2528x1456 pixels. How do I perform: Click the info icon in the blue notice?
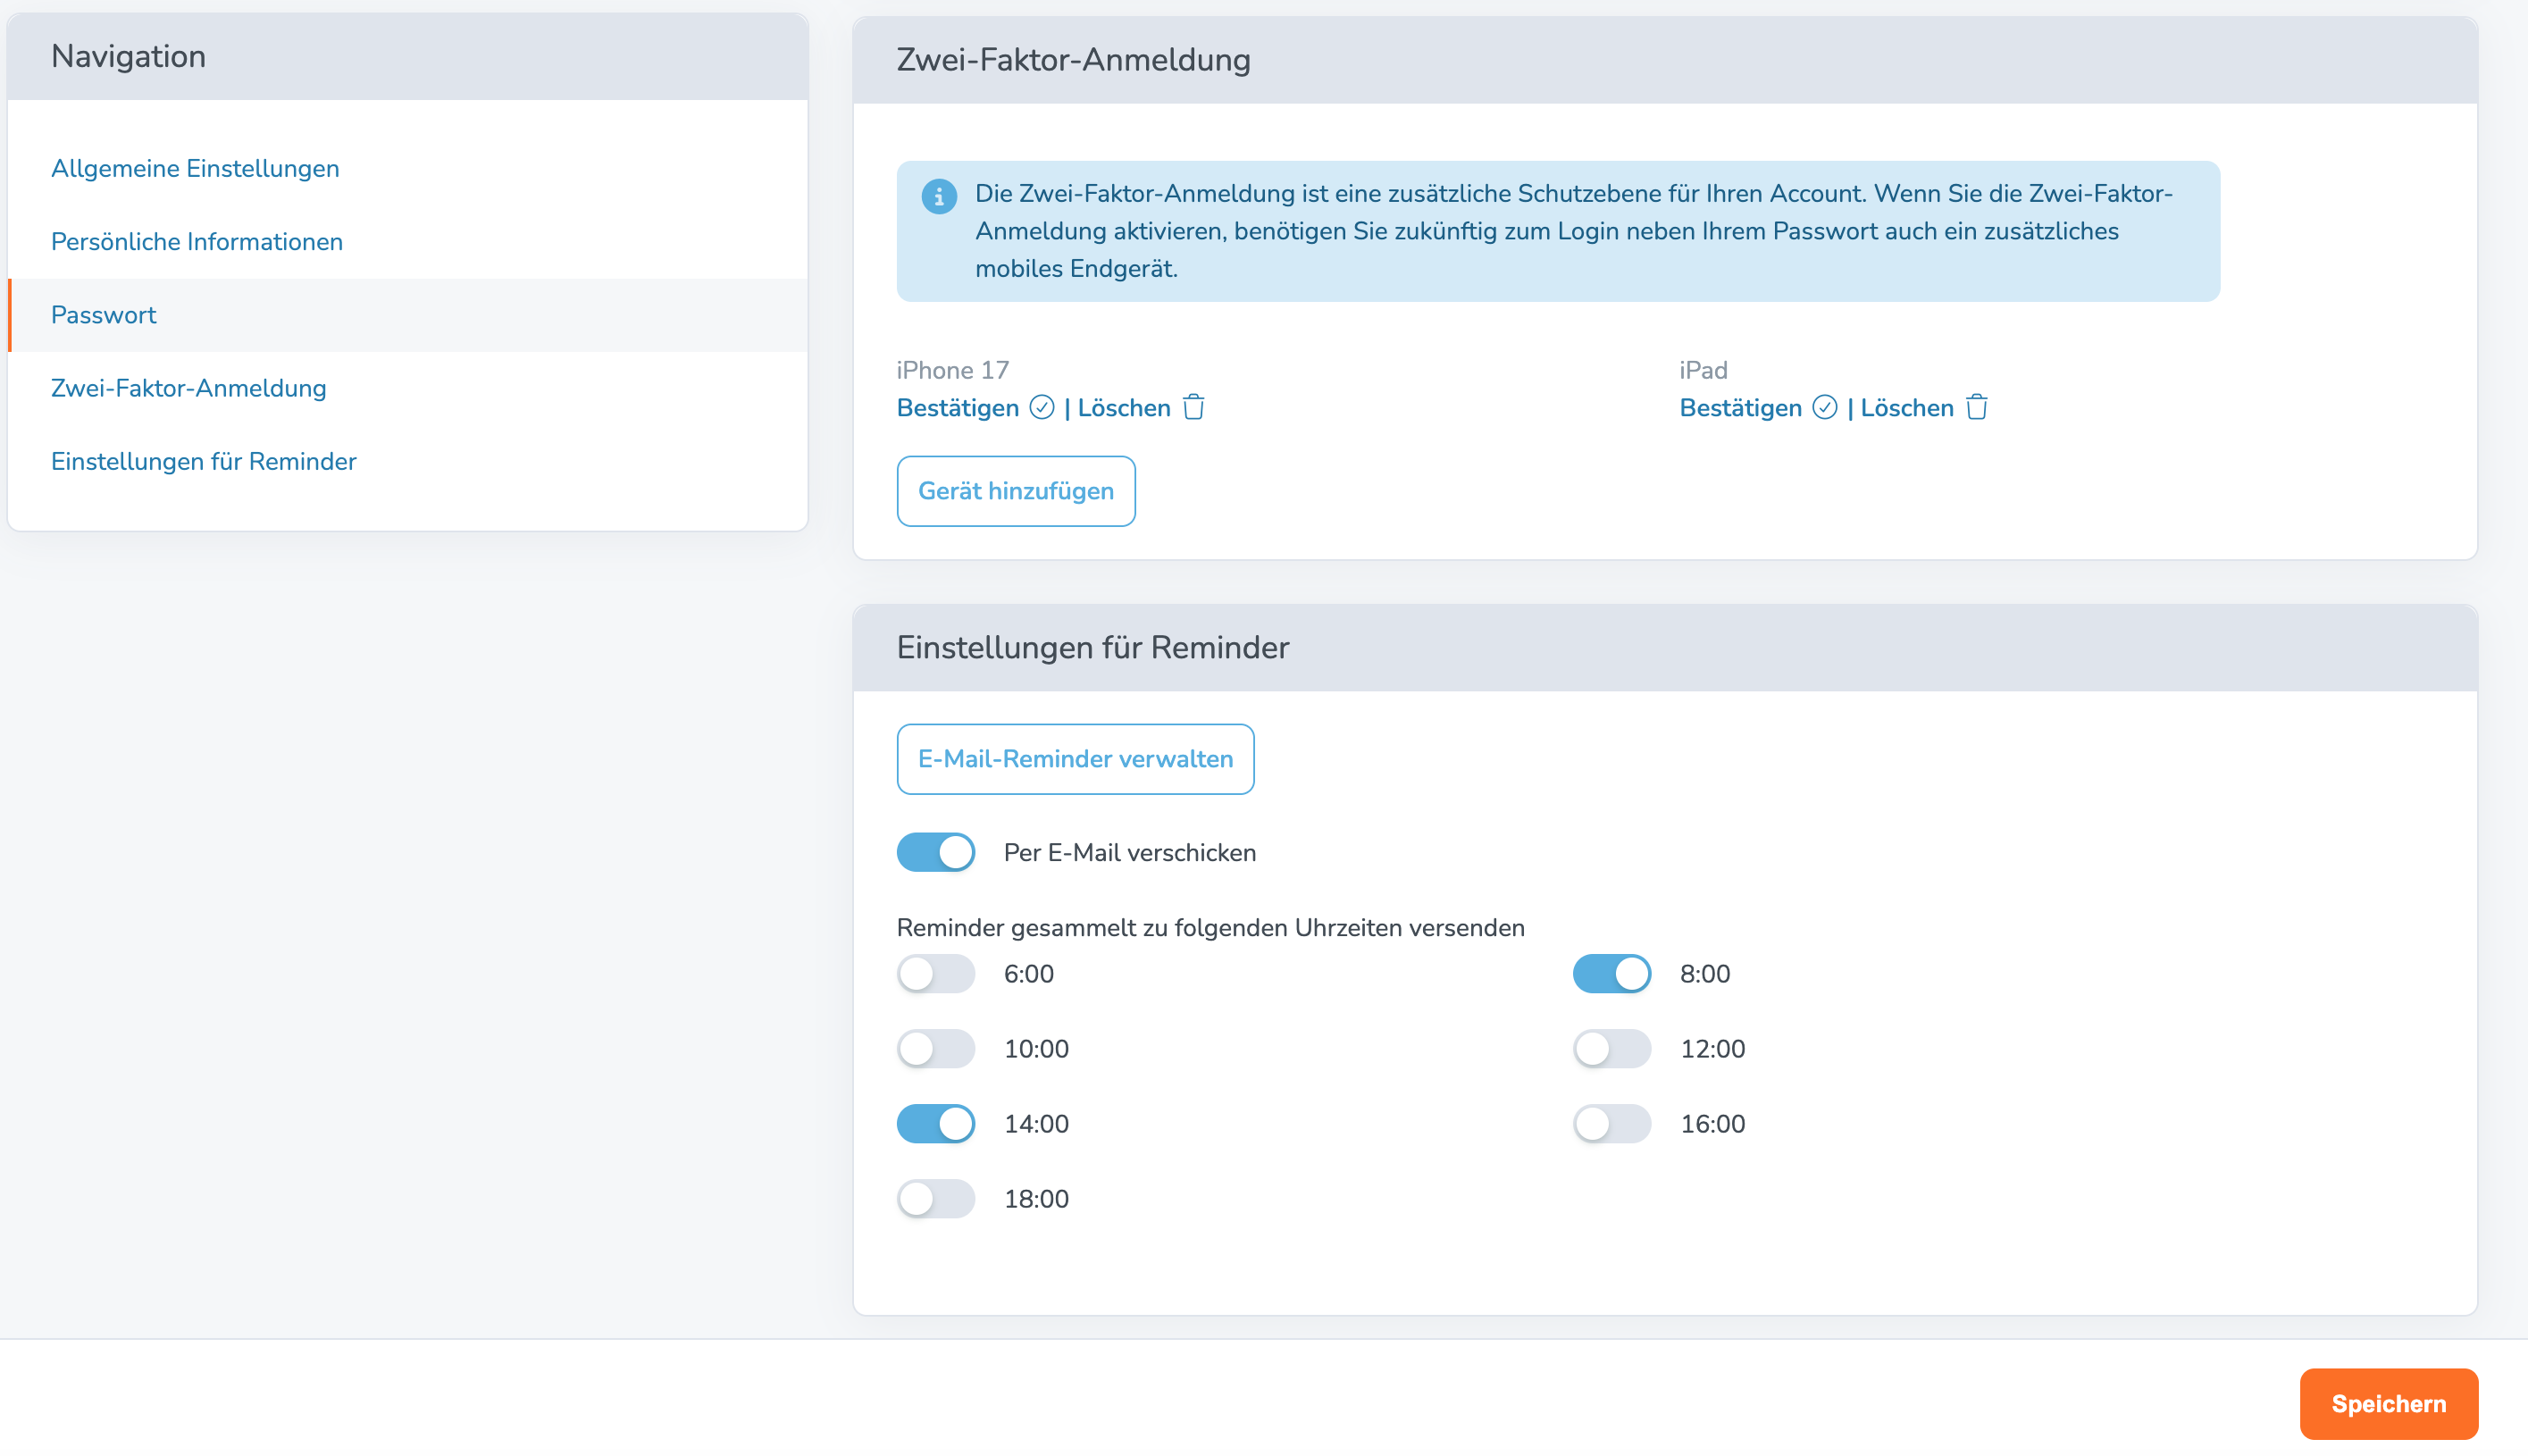938,196
